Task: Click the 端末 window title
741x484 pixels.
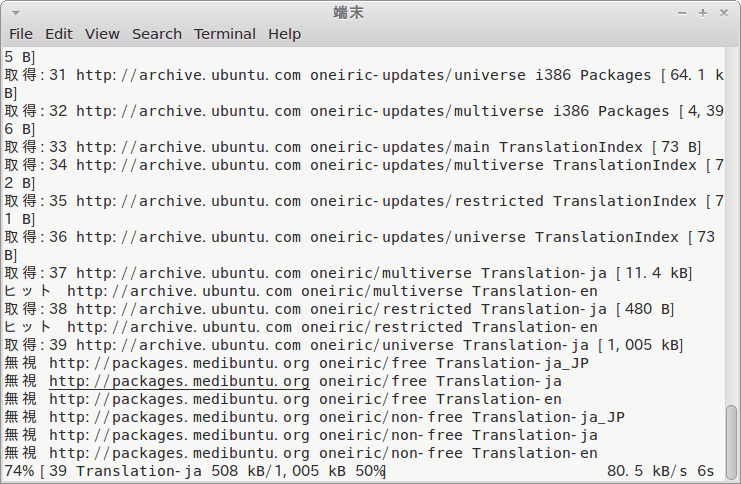Action: 348,12
